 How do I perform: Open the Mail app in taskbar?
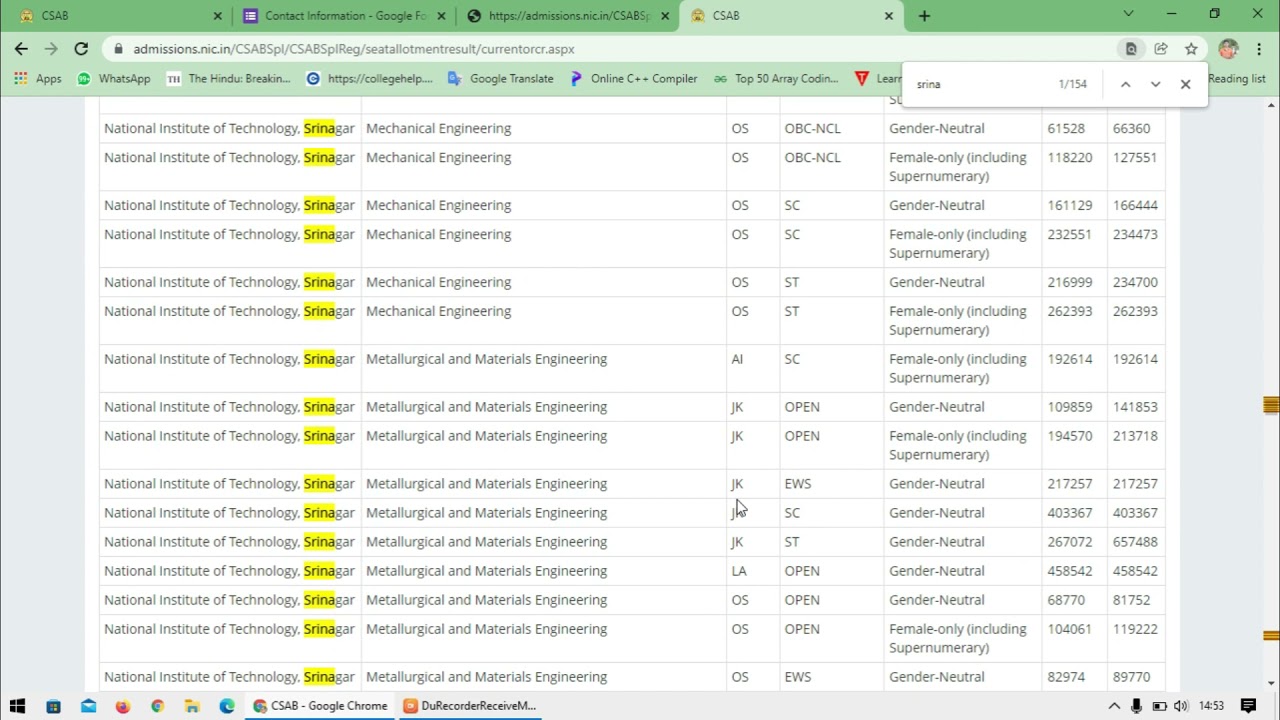point(88,705)
